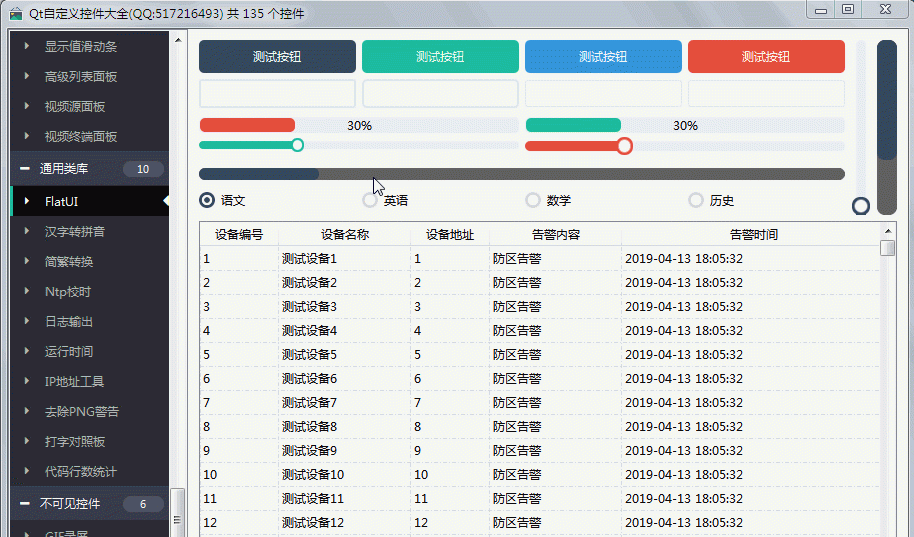Open the 日志输出 sidebar entry
The height and width of the screenshot is (537, 914).
(90, 321)
